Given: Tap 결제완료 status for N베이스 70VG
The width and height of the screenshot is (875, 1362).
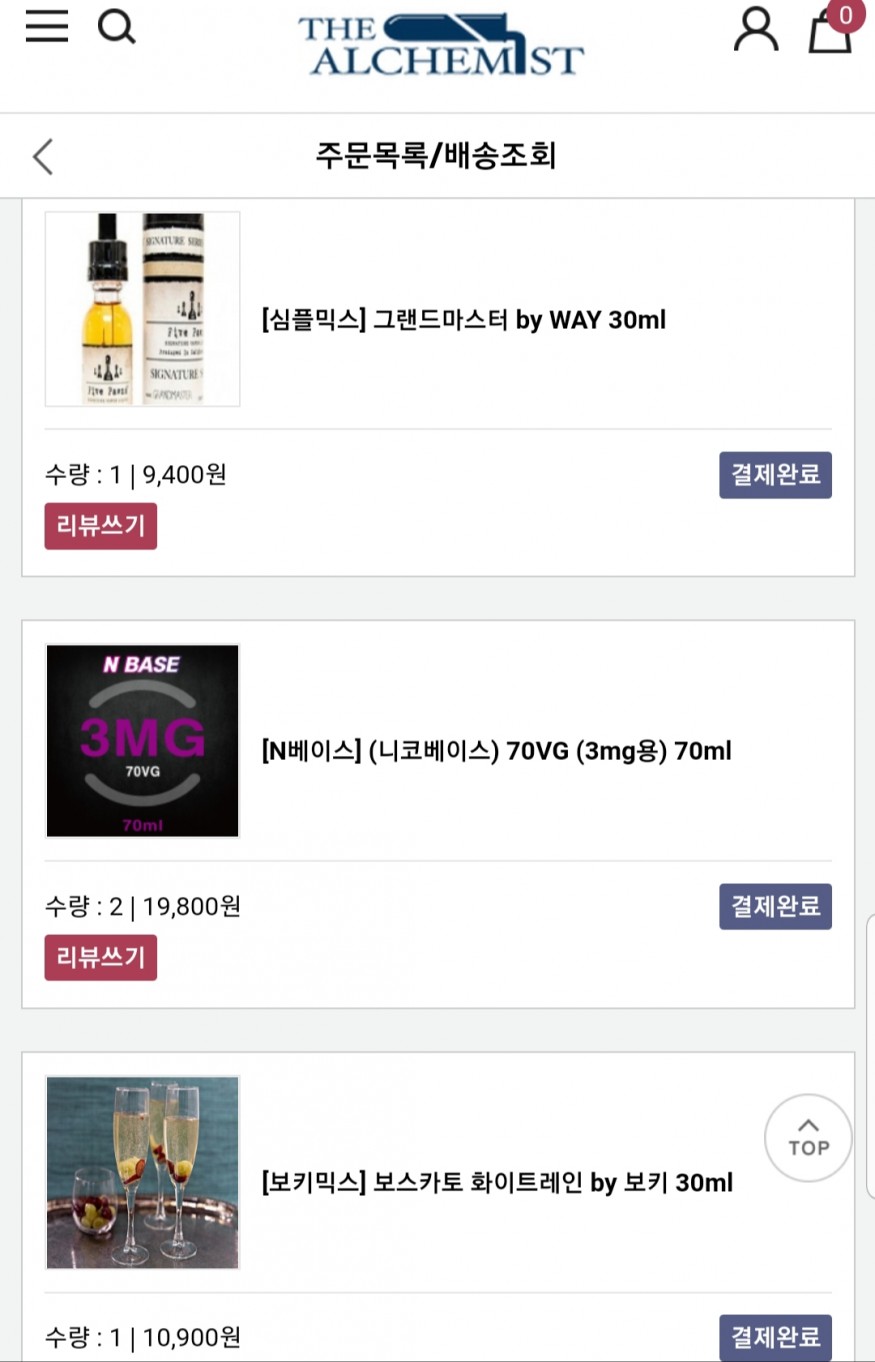Looking at the screenshot, I should tap(775, 907).
